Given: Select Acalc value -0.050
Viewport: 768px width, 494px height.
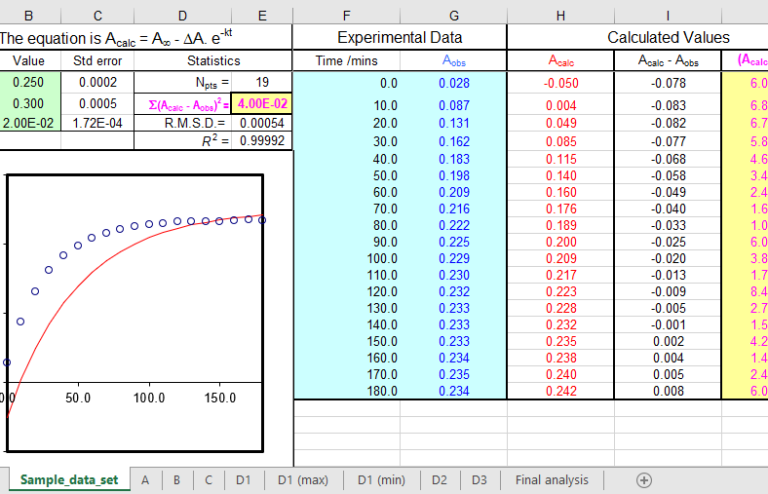Looking at the screenshot, I should (561, 83).
